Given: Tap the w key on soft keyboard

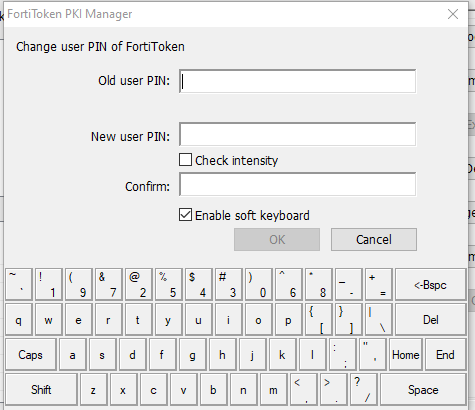Looking at the screenshot, I should (49, 319).
